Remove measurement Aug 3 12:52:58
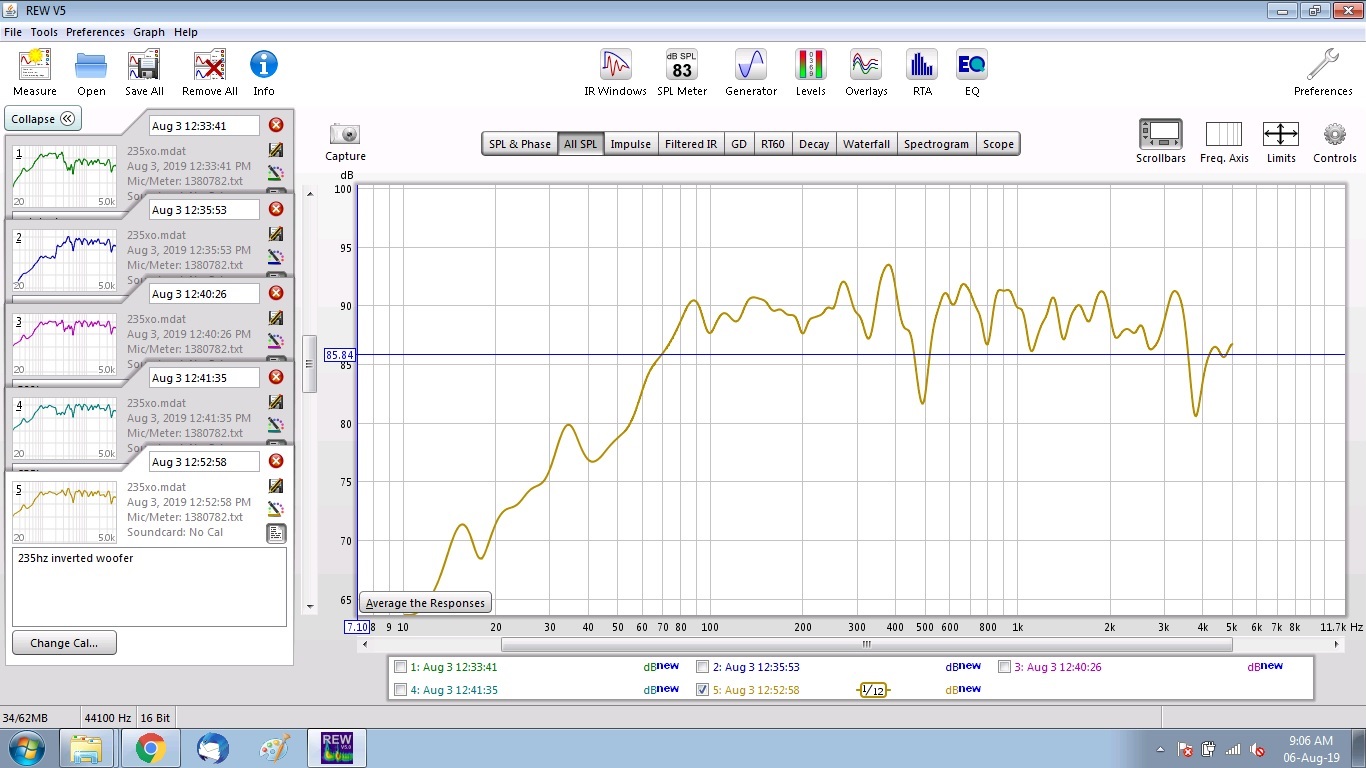1366x768 pixels. tap(276, 461)
